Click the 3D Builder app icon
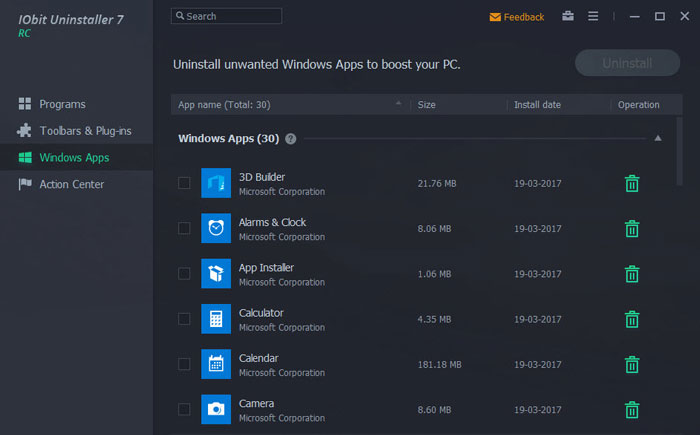Viewport: 700px width, 435px height. (216, 183)
